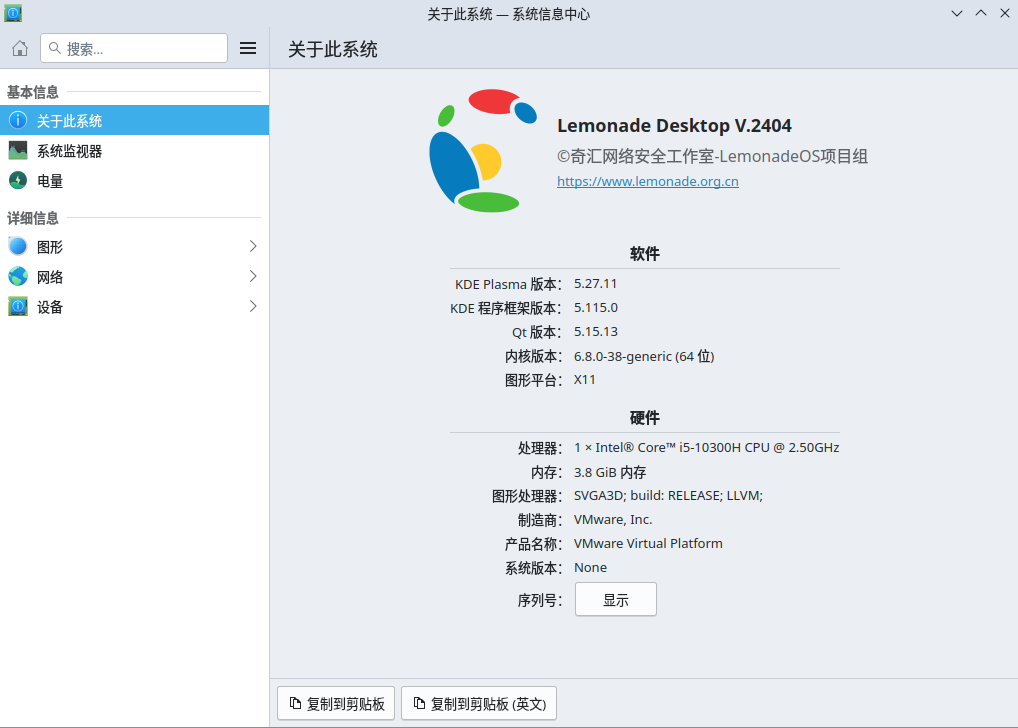
Task: Click the 详细信息 sidebar section label
Action: coord(32,218)
